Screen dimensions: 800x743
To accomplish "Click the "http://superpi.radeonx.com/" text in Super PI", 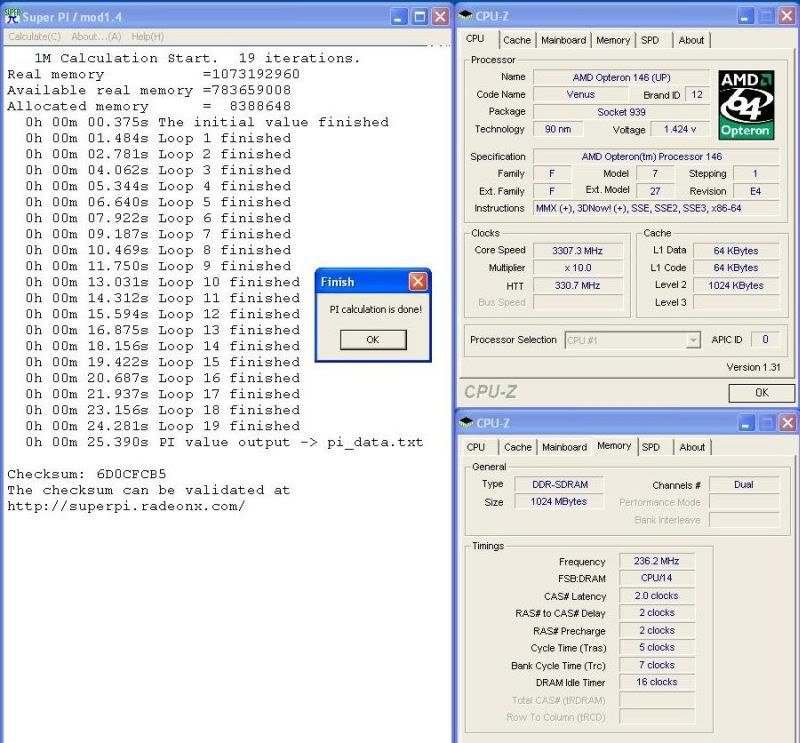I will point(126,506).
